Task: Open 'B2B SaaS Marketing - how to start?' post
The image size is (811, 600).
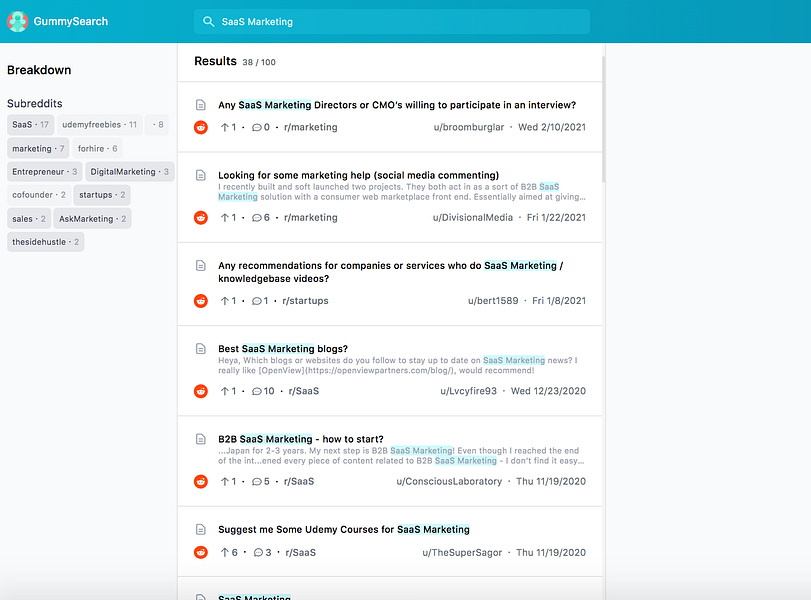Action: (x=301, y=439)
